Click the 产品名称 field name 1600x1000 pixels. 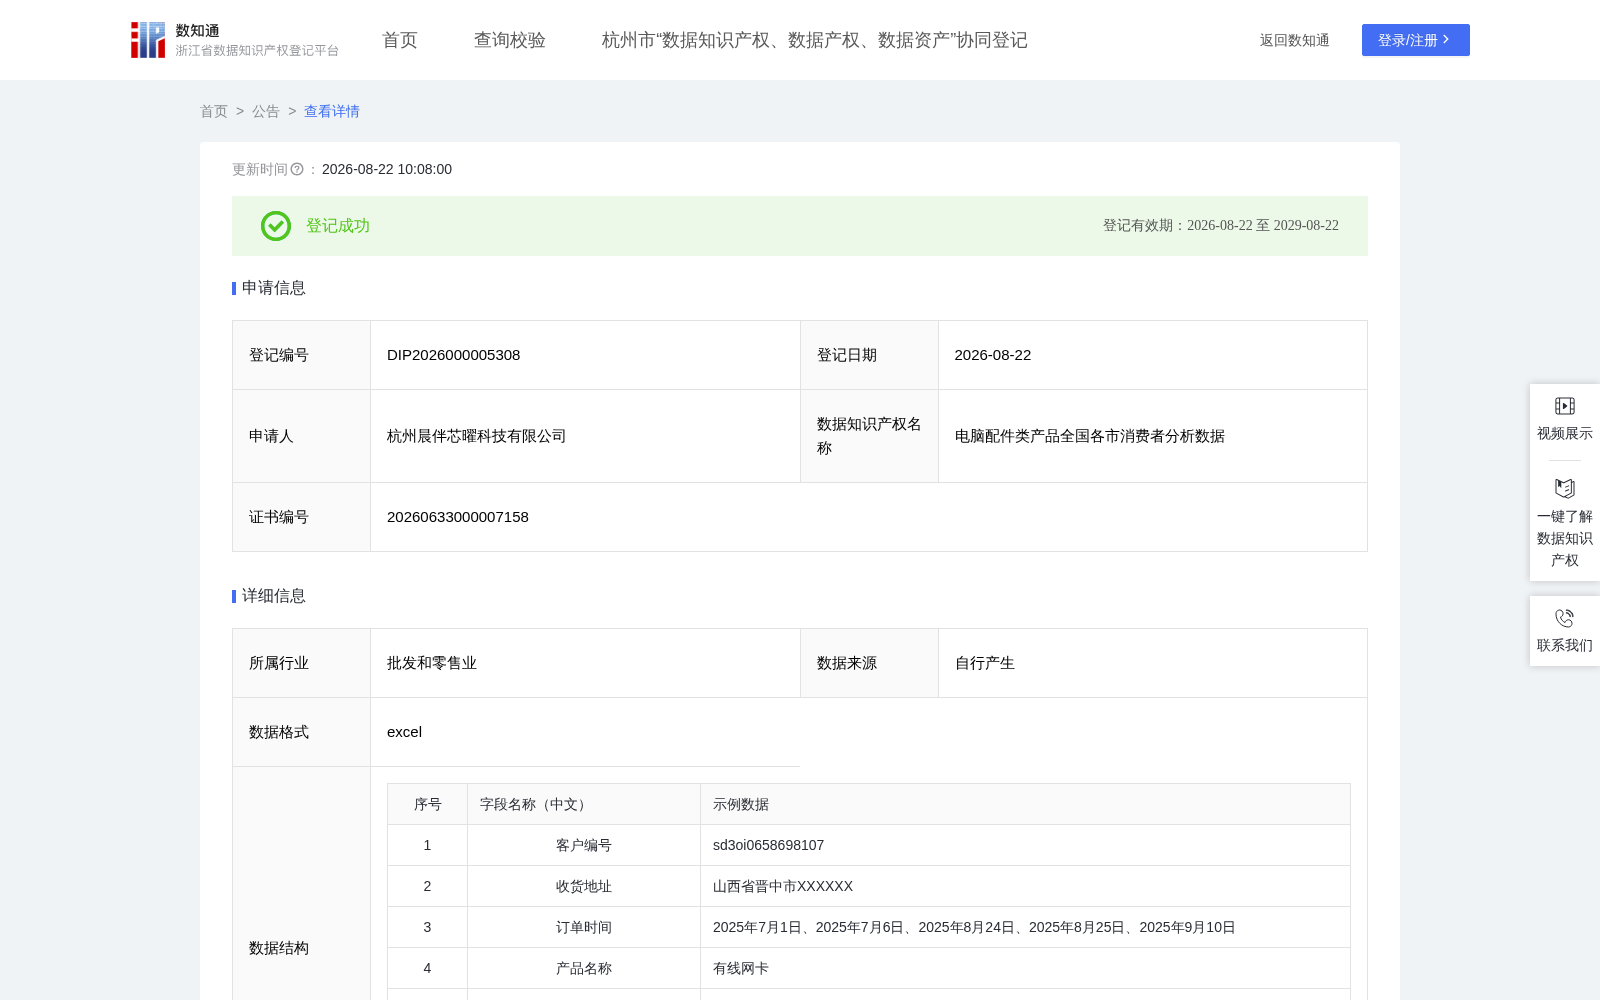point(584,968)
